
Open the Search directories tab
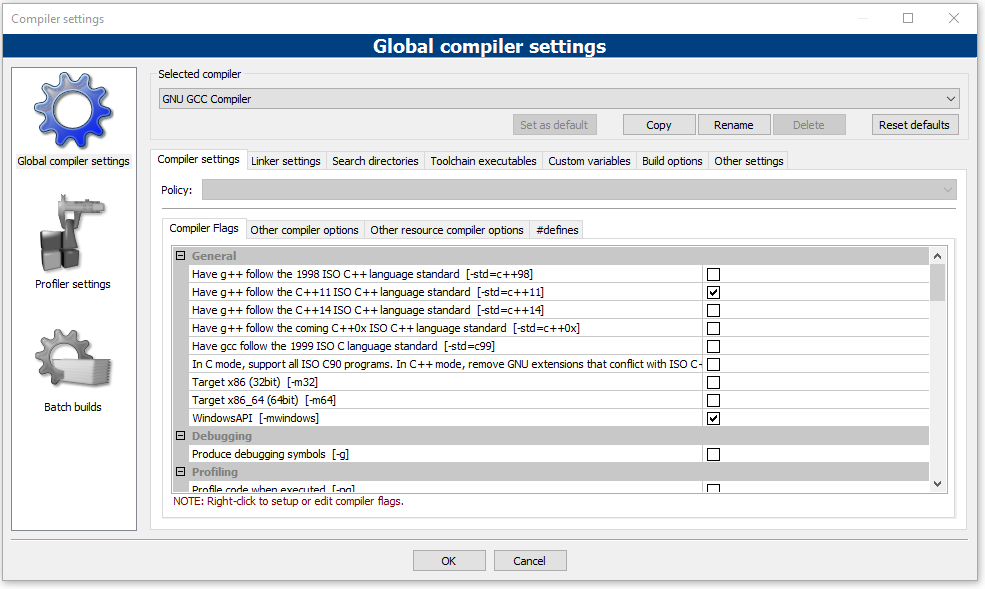(375, 161)
